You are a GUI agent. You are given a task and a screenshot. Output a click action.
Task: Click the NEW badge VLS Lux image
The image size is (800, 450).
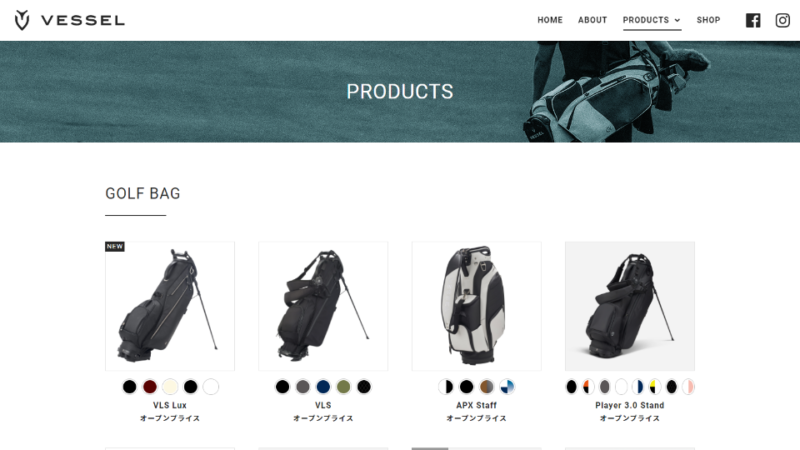tap(170, 306)
